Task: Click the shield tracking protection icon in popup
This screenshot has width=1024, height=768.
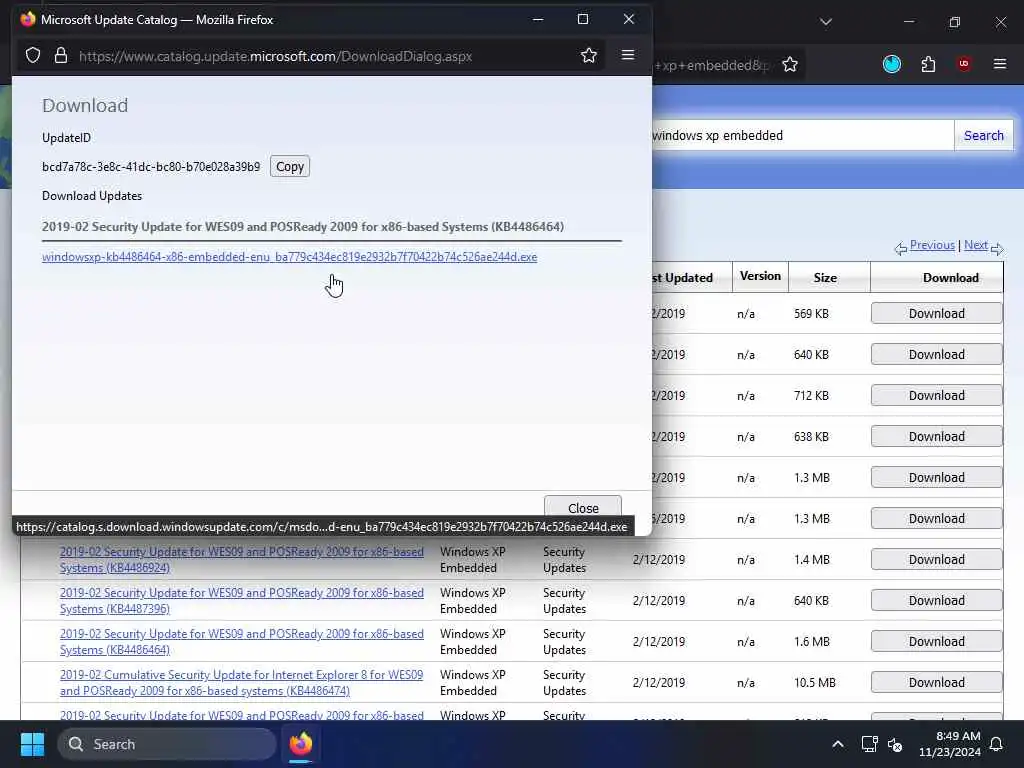Action: [33, 56]
